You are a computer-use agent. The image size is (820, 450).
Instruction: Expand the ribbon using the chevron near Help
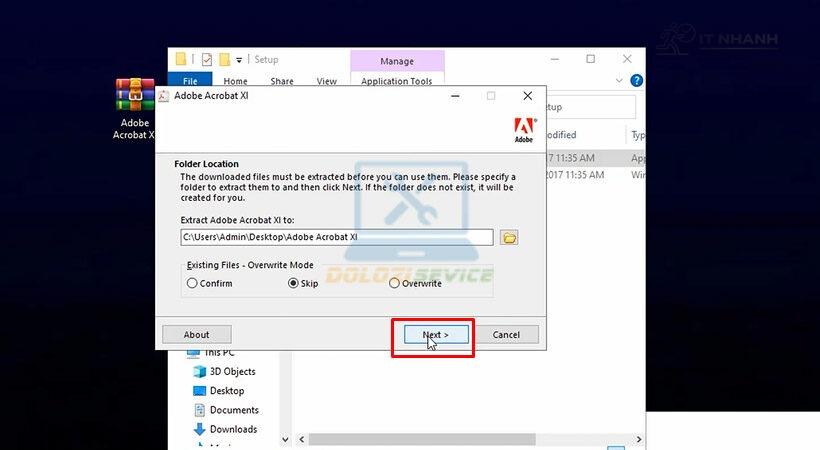tap(619, 81)
